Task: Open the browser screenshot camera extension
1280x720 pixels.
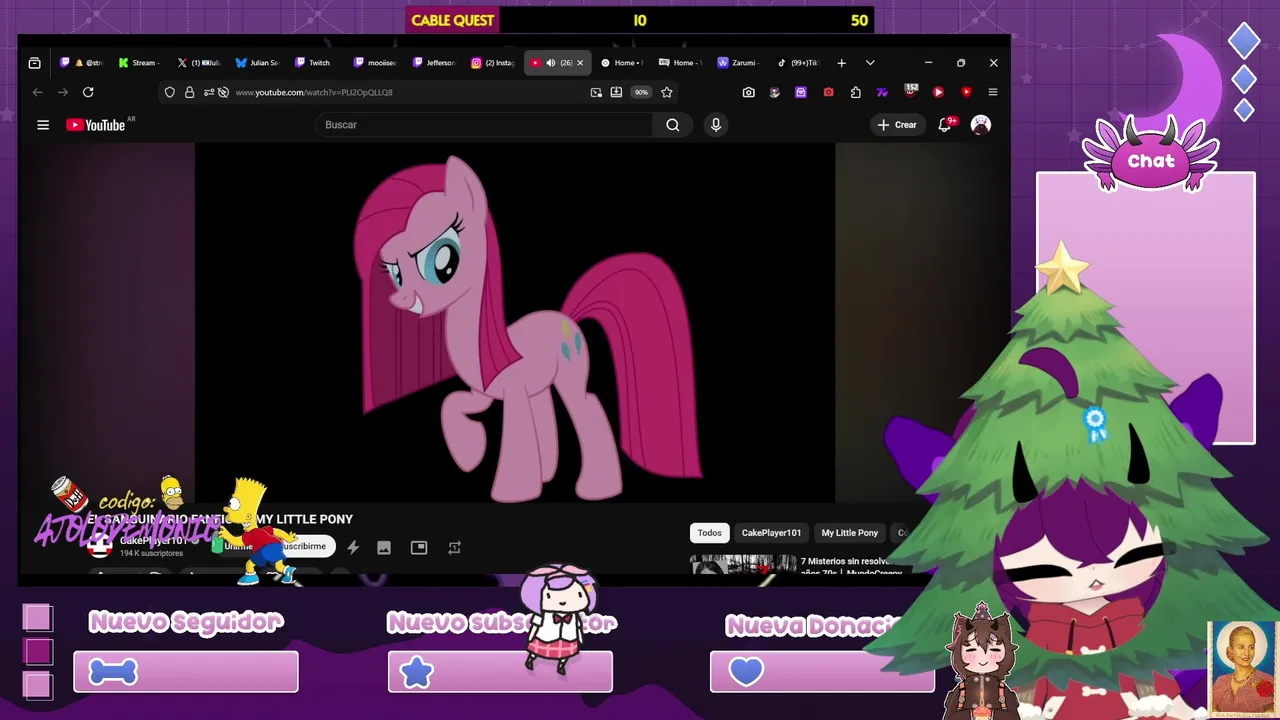Action: click(749, 92)
